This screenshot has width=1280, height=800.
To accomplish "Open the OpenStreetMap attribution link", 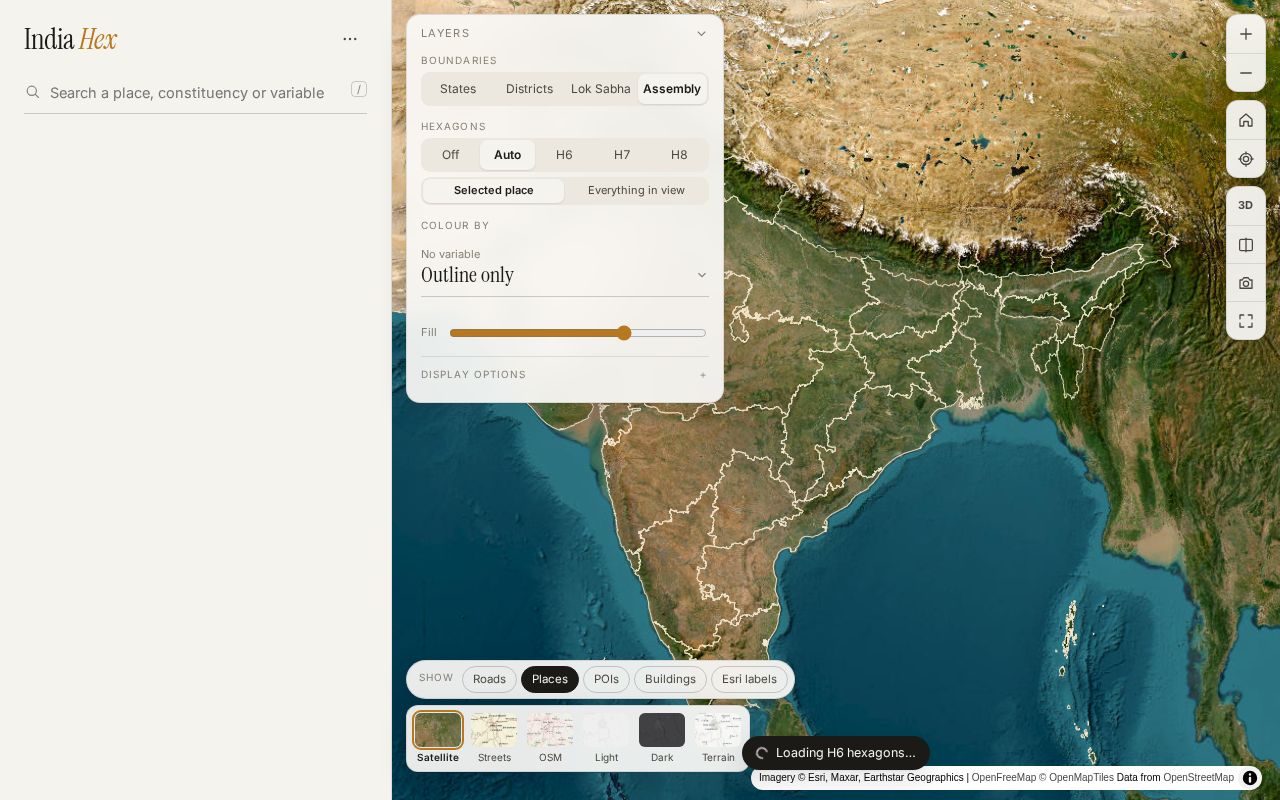I will (x=1198, y=778).
